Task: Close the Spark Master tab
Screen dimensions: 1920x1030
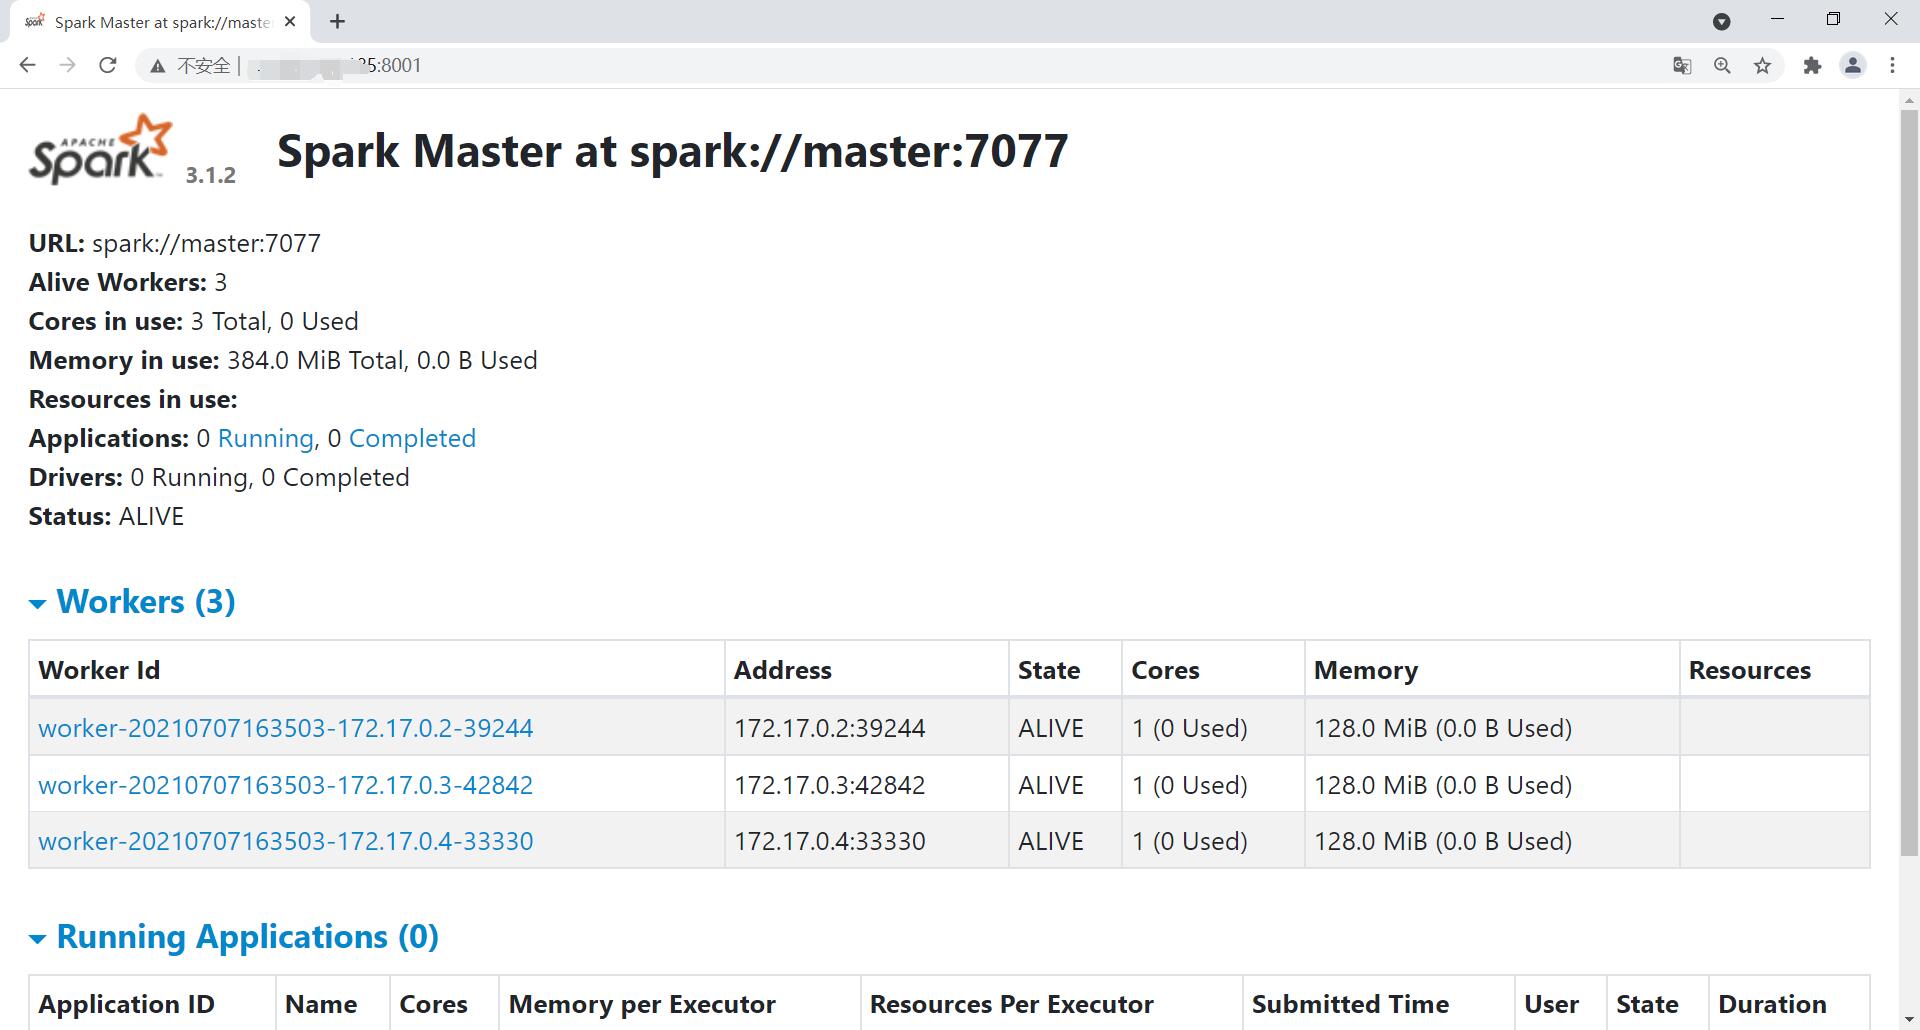Action: tap(290, 21)
